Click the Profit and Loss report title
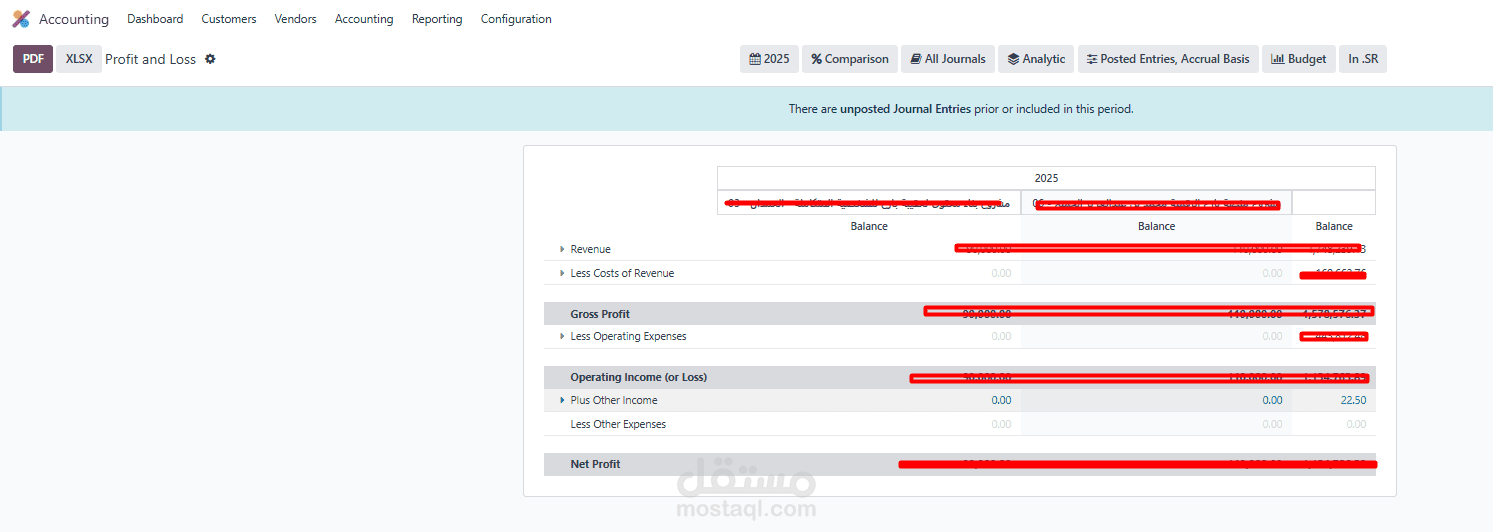 pos(150,59)
